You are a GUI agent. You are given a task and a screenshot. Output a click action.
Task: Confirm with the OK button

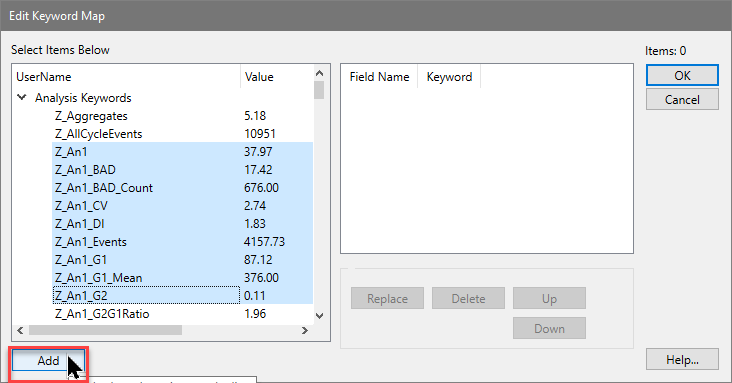click(682, 75)
